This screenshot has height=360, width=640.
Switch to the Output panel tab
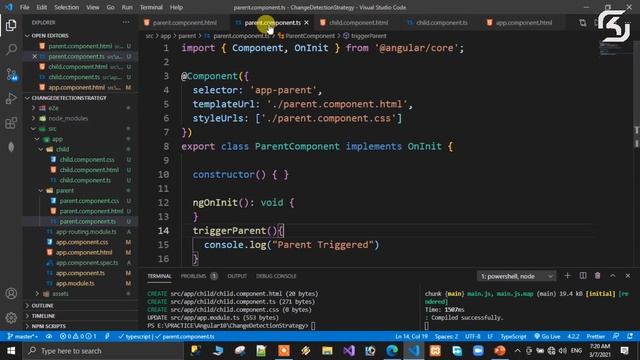[x=237, y=276]
